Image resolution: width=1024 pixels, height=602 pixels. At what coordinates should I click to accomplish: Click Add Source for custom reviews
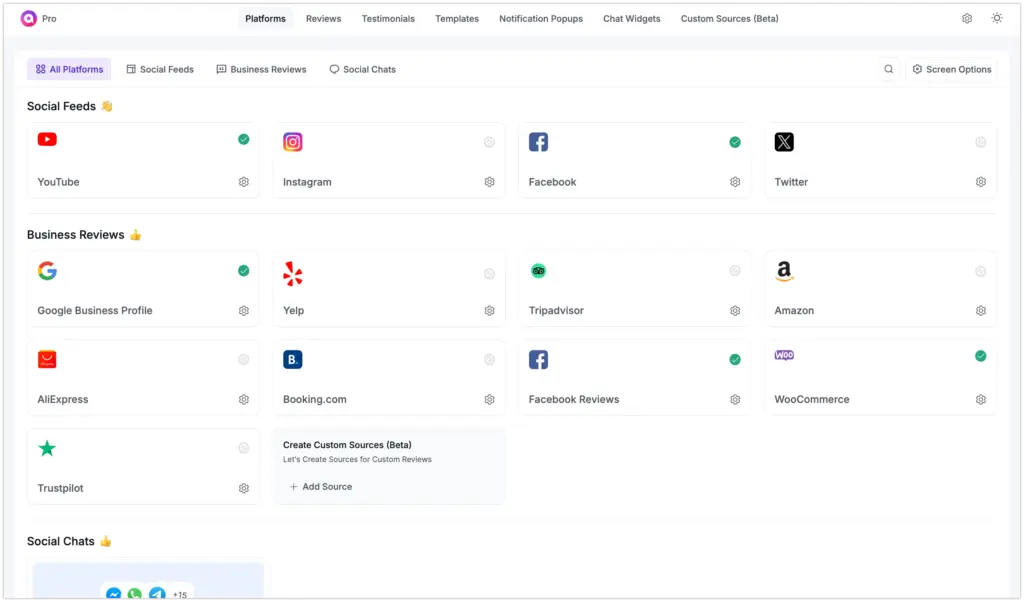pyautogui.click(x=320, y=487)
